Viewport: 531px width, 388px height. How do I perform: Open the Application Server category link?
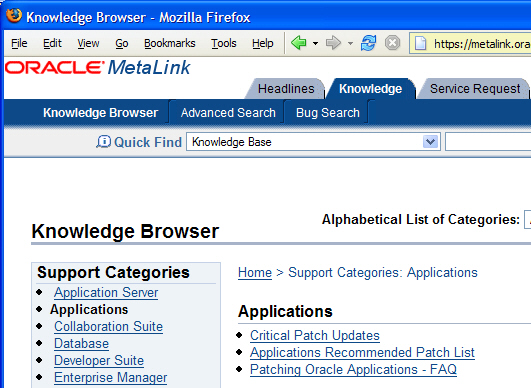click(106, 293)
